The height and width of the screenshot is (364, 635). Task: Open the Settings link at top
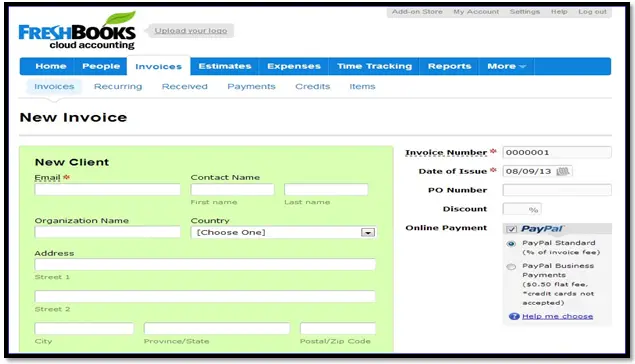524,12
